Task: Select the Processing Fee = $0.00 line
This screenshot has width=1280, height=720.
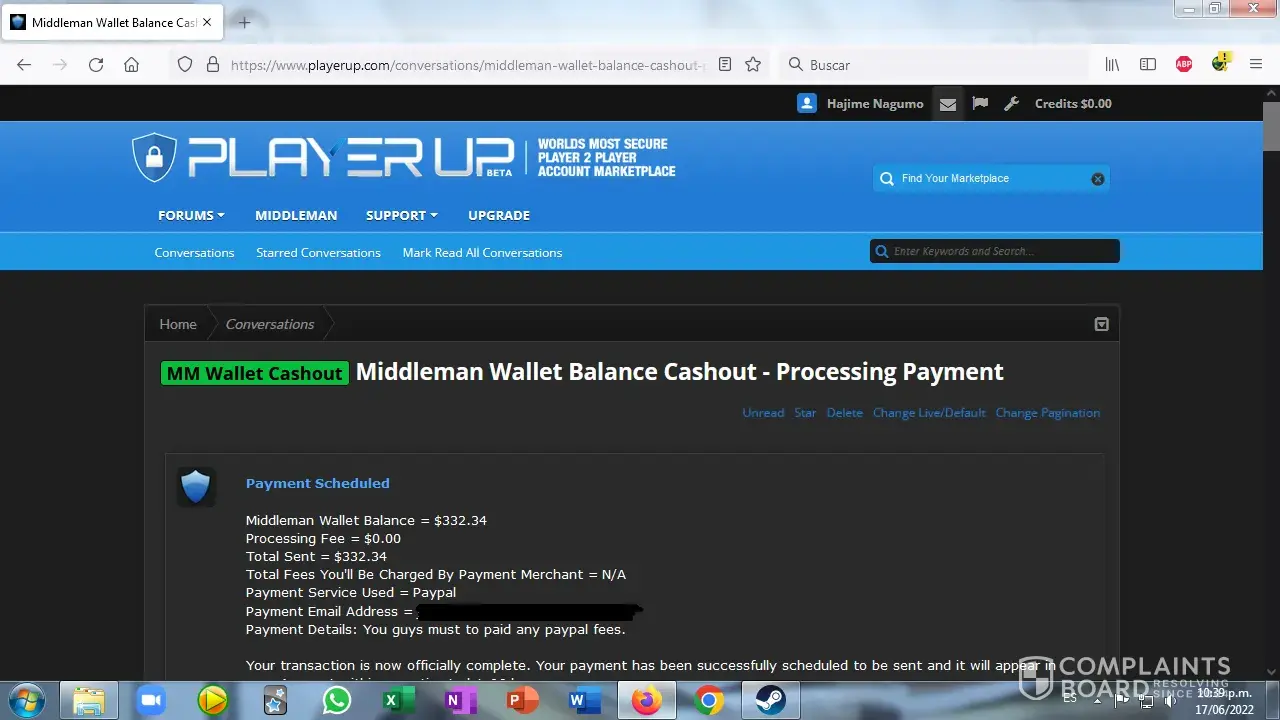Action: [x=323, y=538]
